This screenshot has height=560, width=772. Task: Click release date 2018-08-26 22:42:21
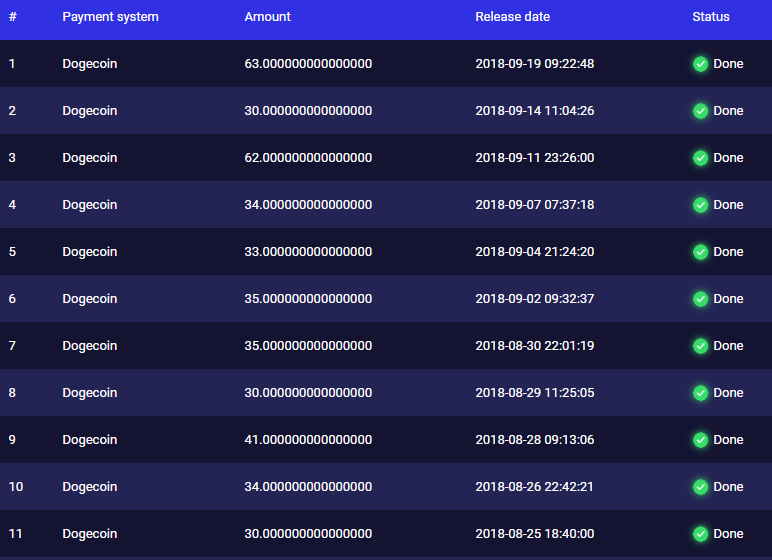(x=535, y=487)
